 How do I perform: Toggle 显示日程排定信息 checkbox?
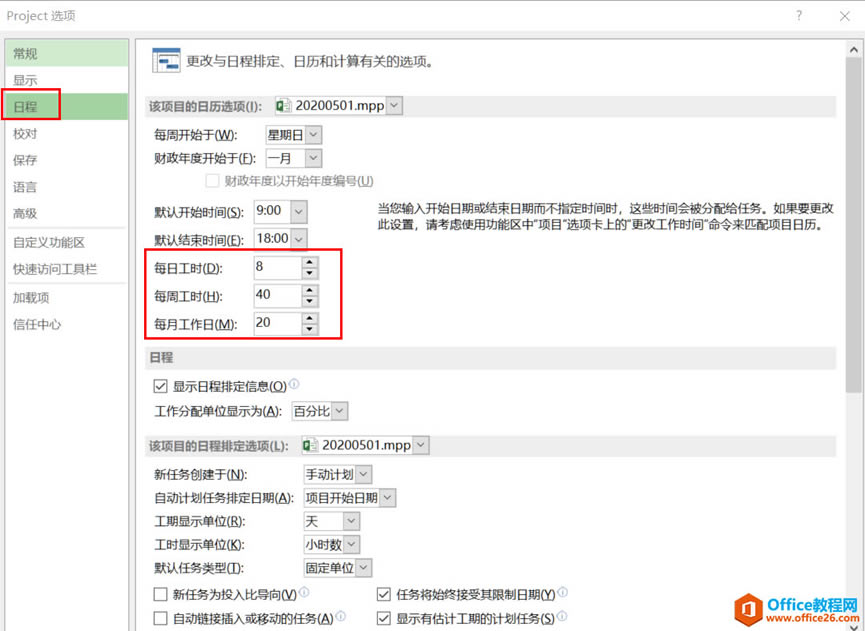click(x=160, y=386)
